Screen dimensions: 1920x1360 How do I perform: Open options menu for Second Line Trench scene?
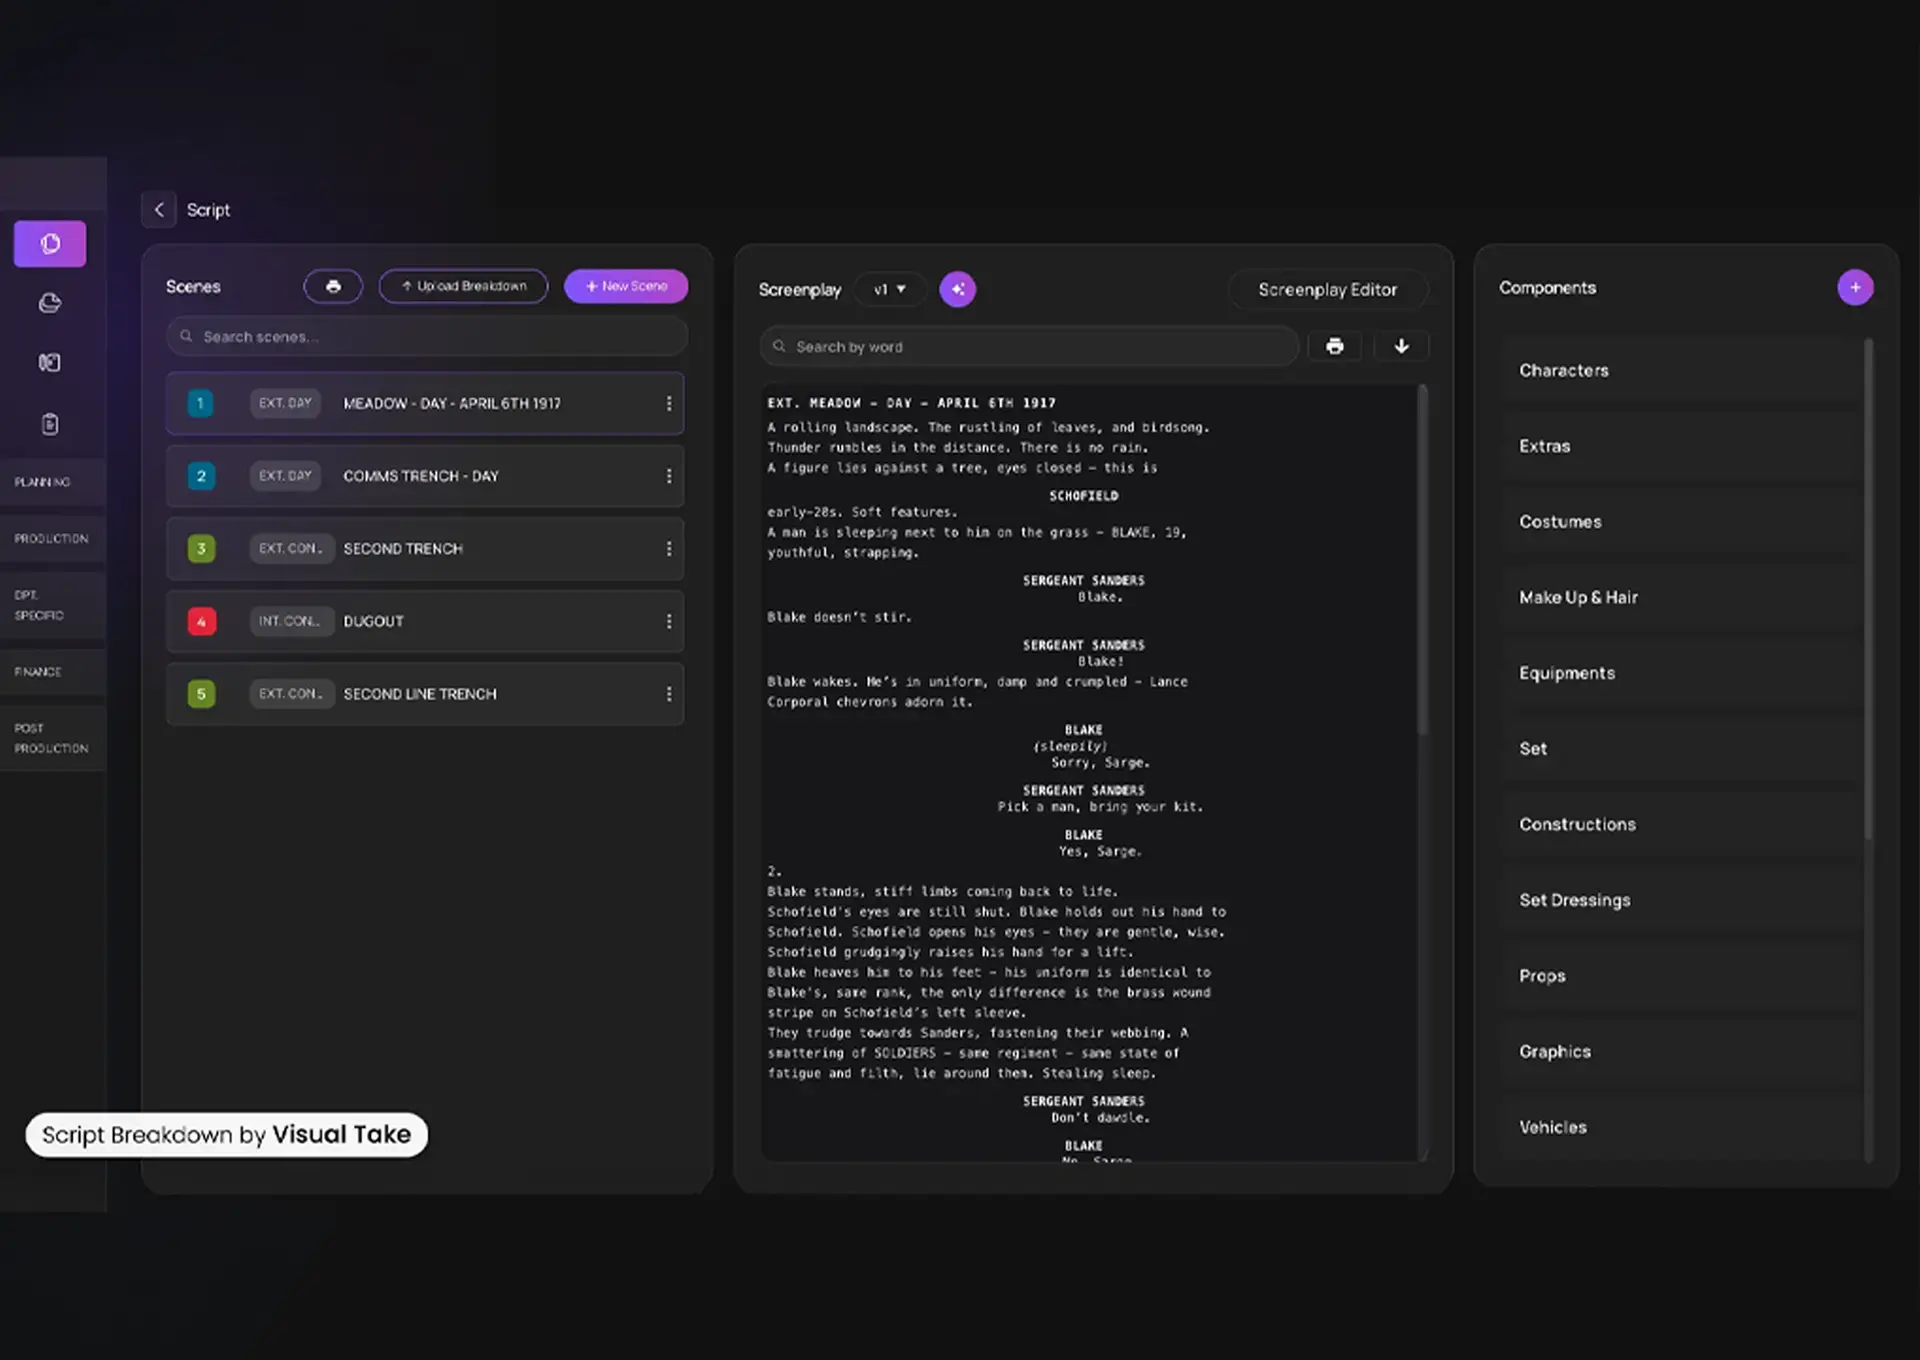[x=669, y=694]
